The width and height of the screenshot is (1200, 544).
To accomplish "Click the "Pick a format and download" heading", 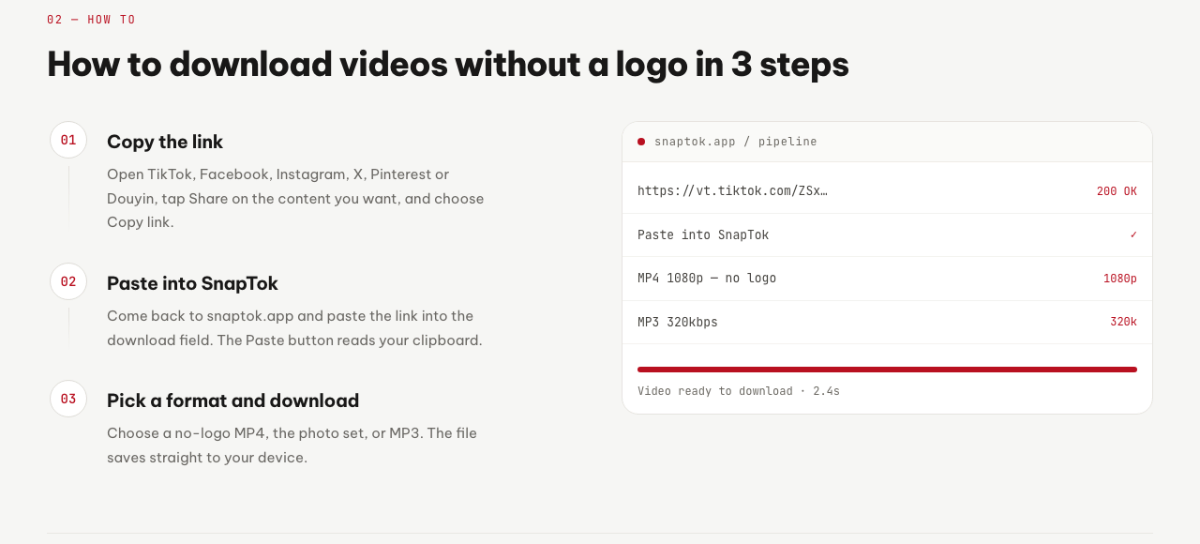I will pos(233,401).
